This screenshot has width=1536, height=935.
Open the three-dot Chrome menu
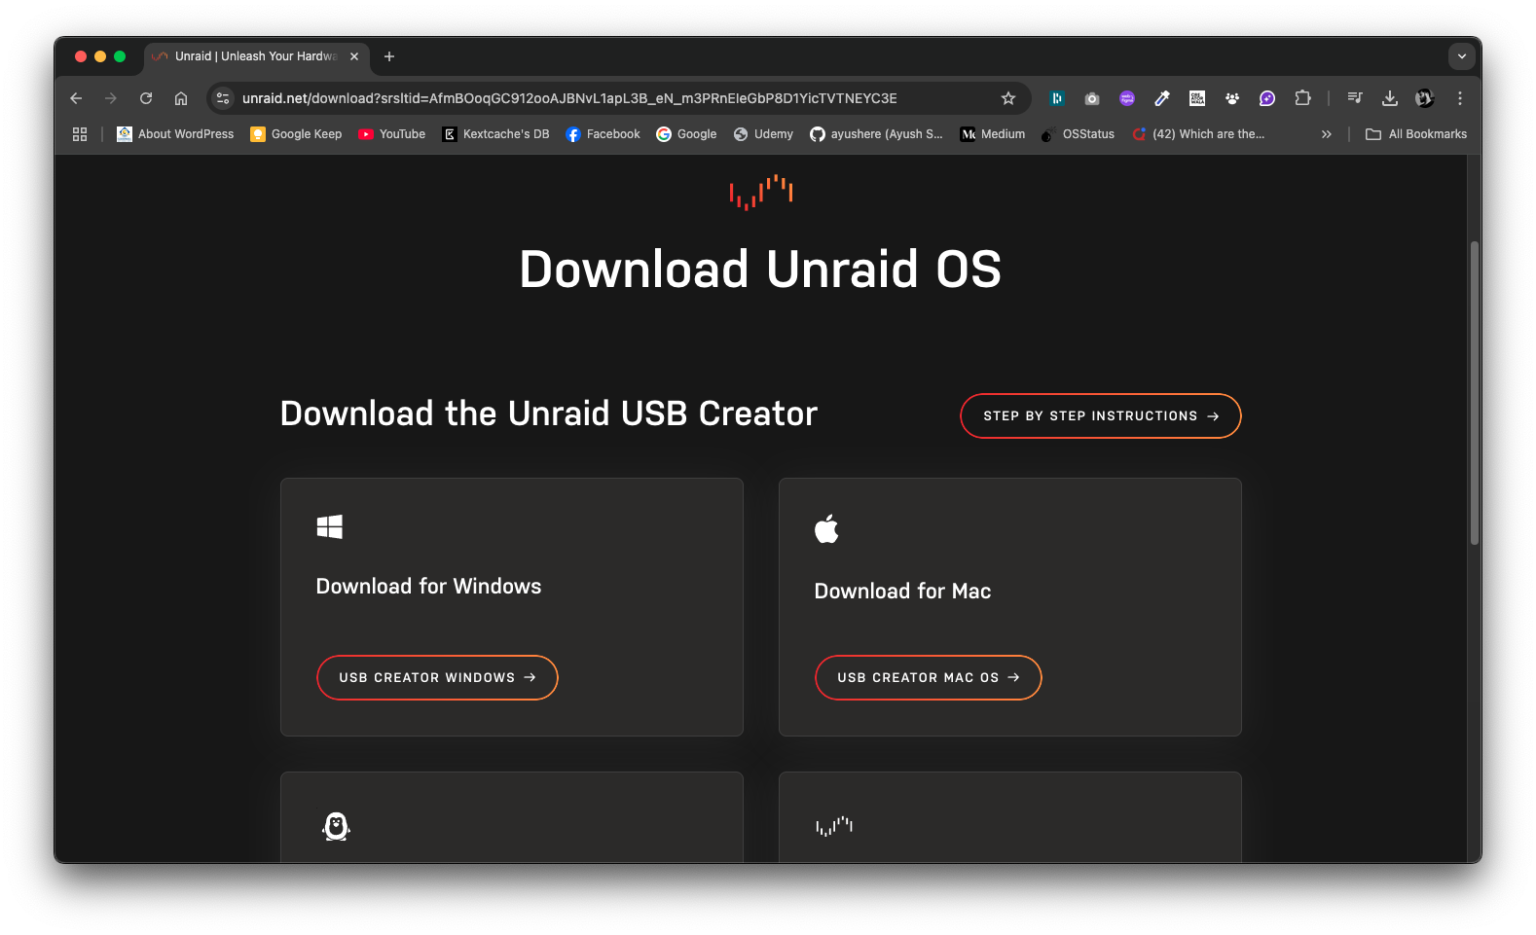[x=1459, y=98]
